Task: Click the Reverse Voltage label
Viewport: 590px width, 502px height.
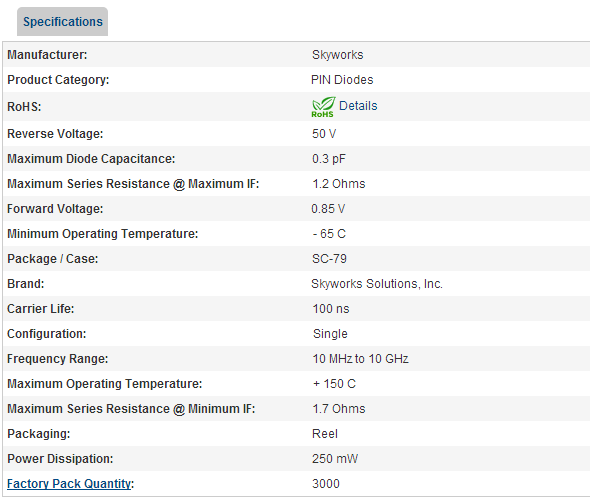Action: 55,134
